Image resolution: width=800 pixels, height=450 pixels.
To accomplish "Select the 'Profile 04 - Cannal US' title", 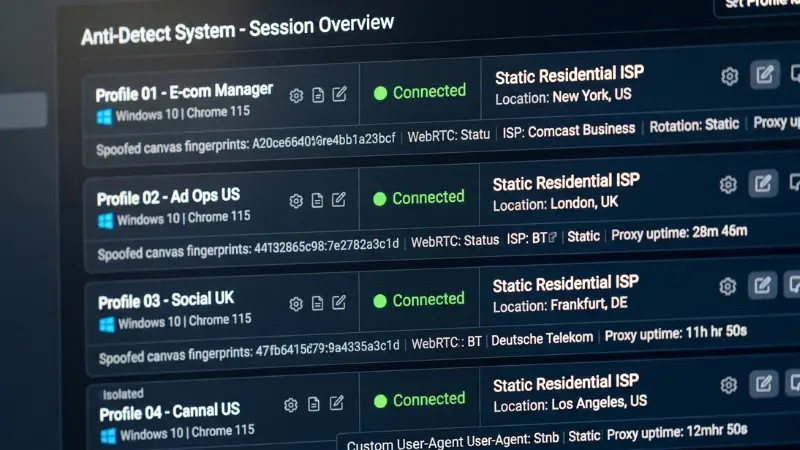I will (x=169, y=412).
